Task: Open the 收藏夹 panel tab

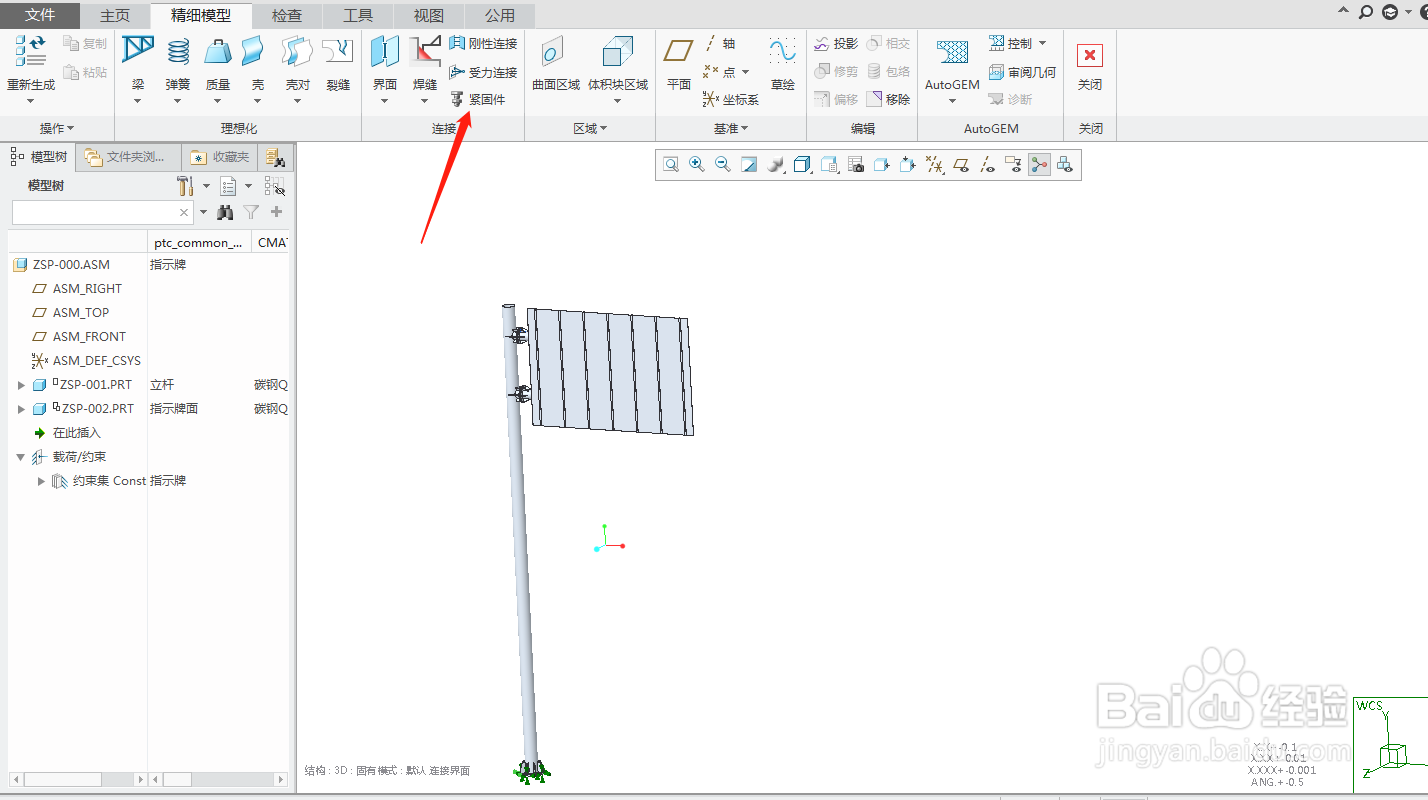Action: [x=220, y=157]
